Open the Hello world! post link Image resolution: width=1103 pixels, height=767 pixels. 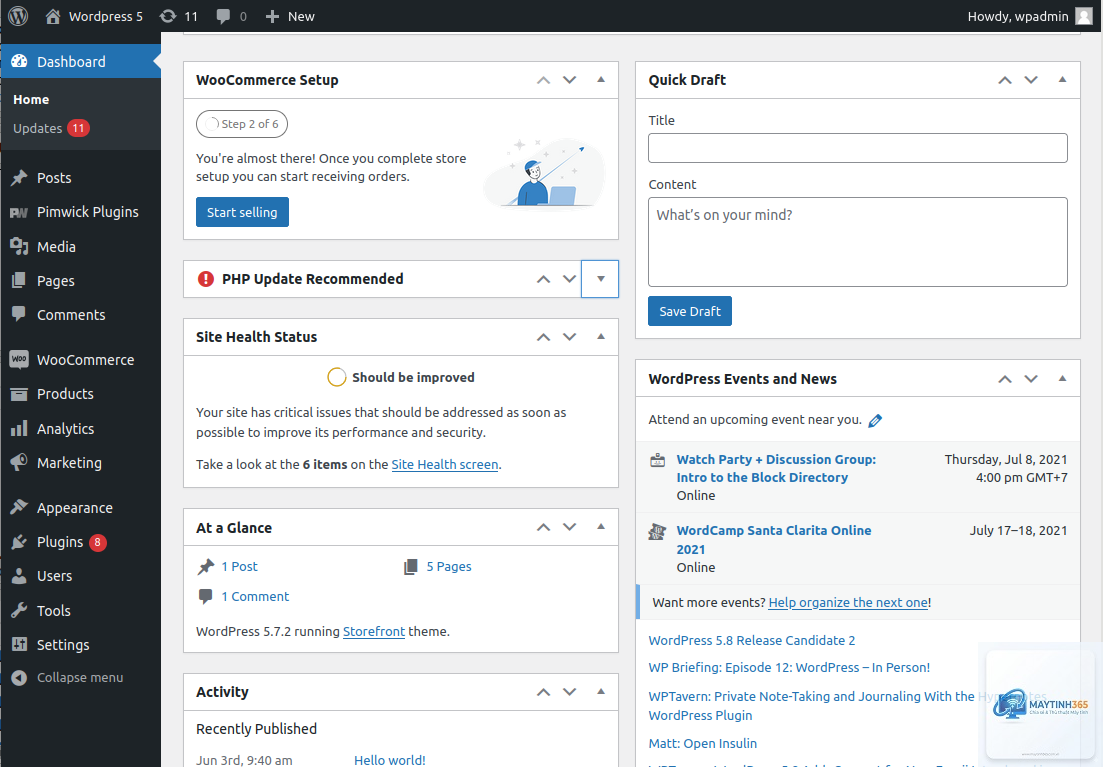390,760
